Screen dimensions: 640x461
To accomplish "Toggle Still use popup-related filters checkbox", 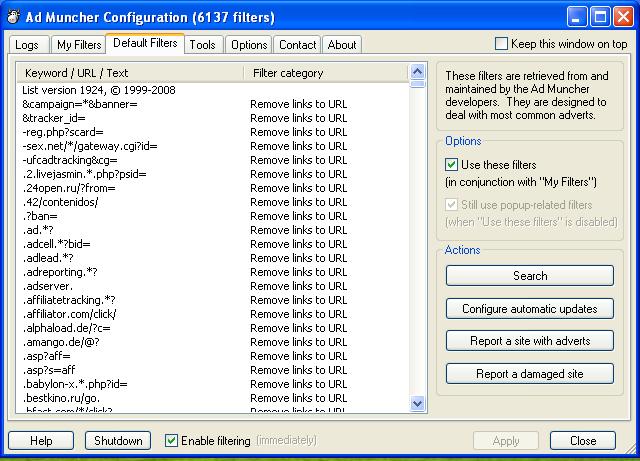I will (451, 205).
